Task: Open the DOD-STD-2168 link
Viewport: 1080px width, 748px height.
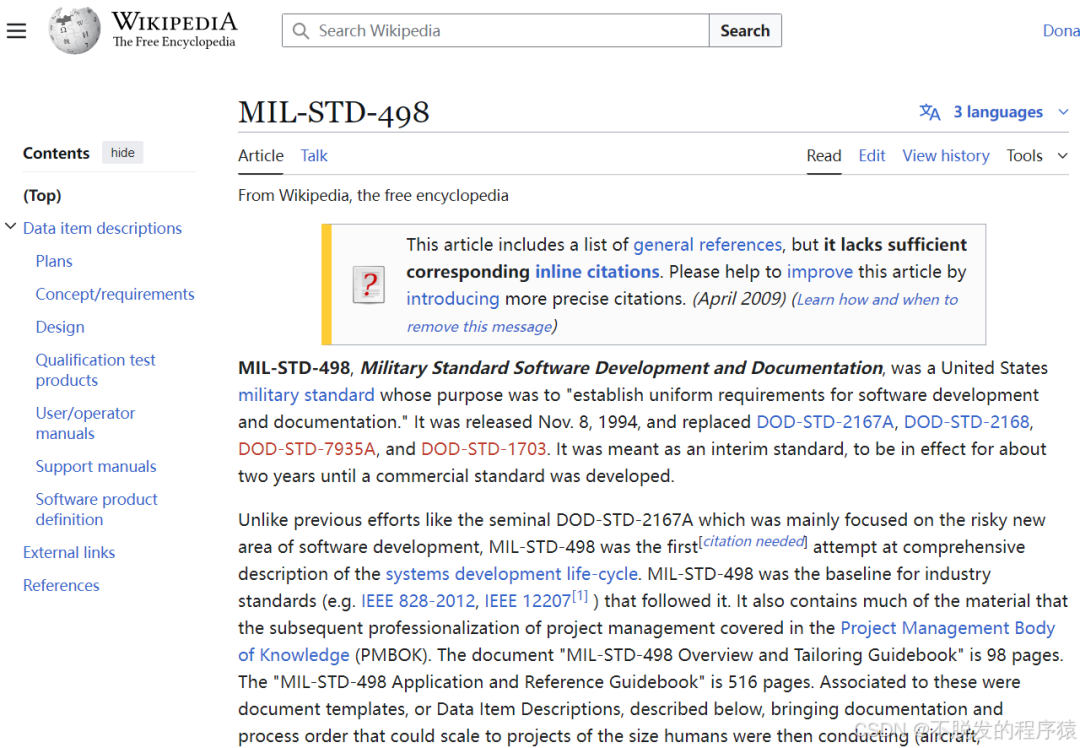Action: click(966, 422)
